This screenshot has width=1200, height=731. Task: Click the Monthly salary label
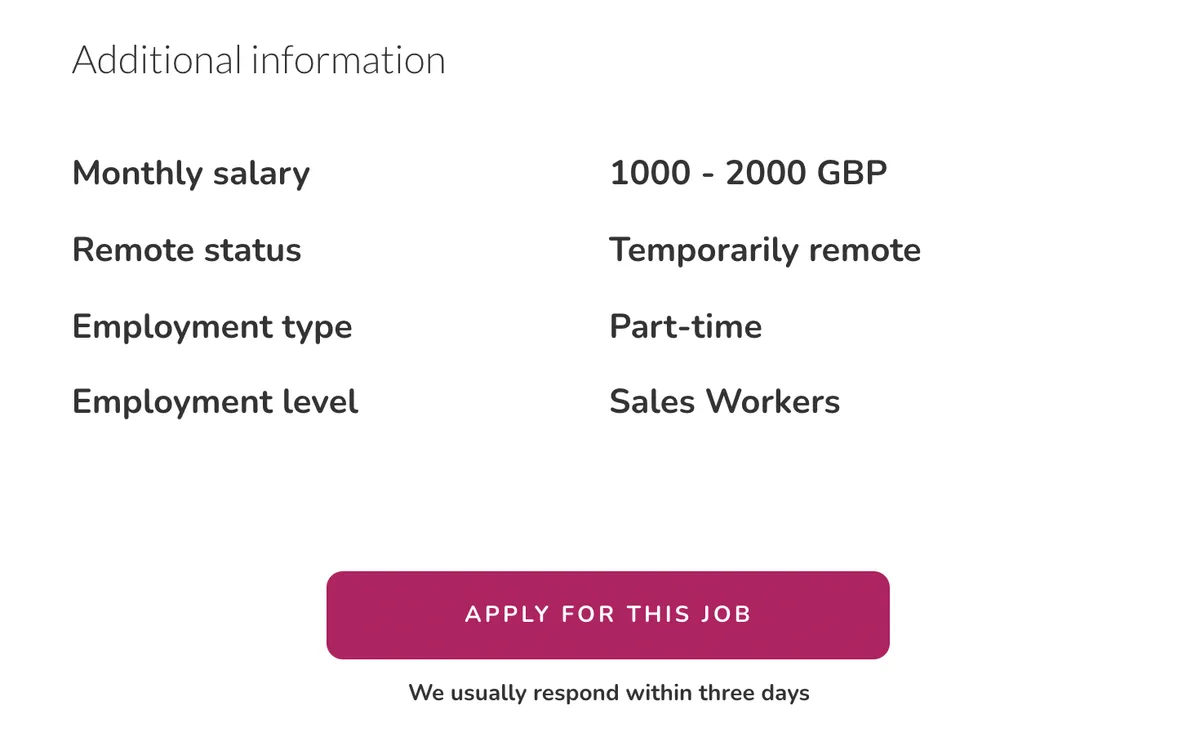pos(191,173)
